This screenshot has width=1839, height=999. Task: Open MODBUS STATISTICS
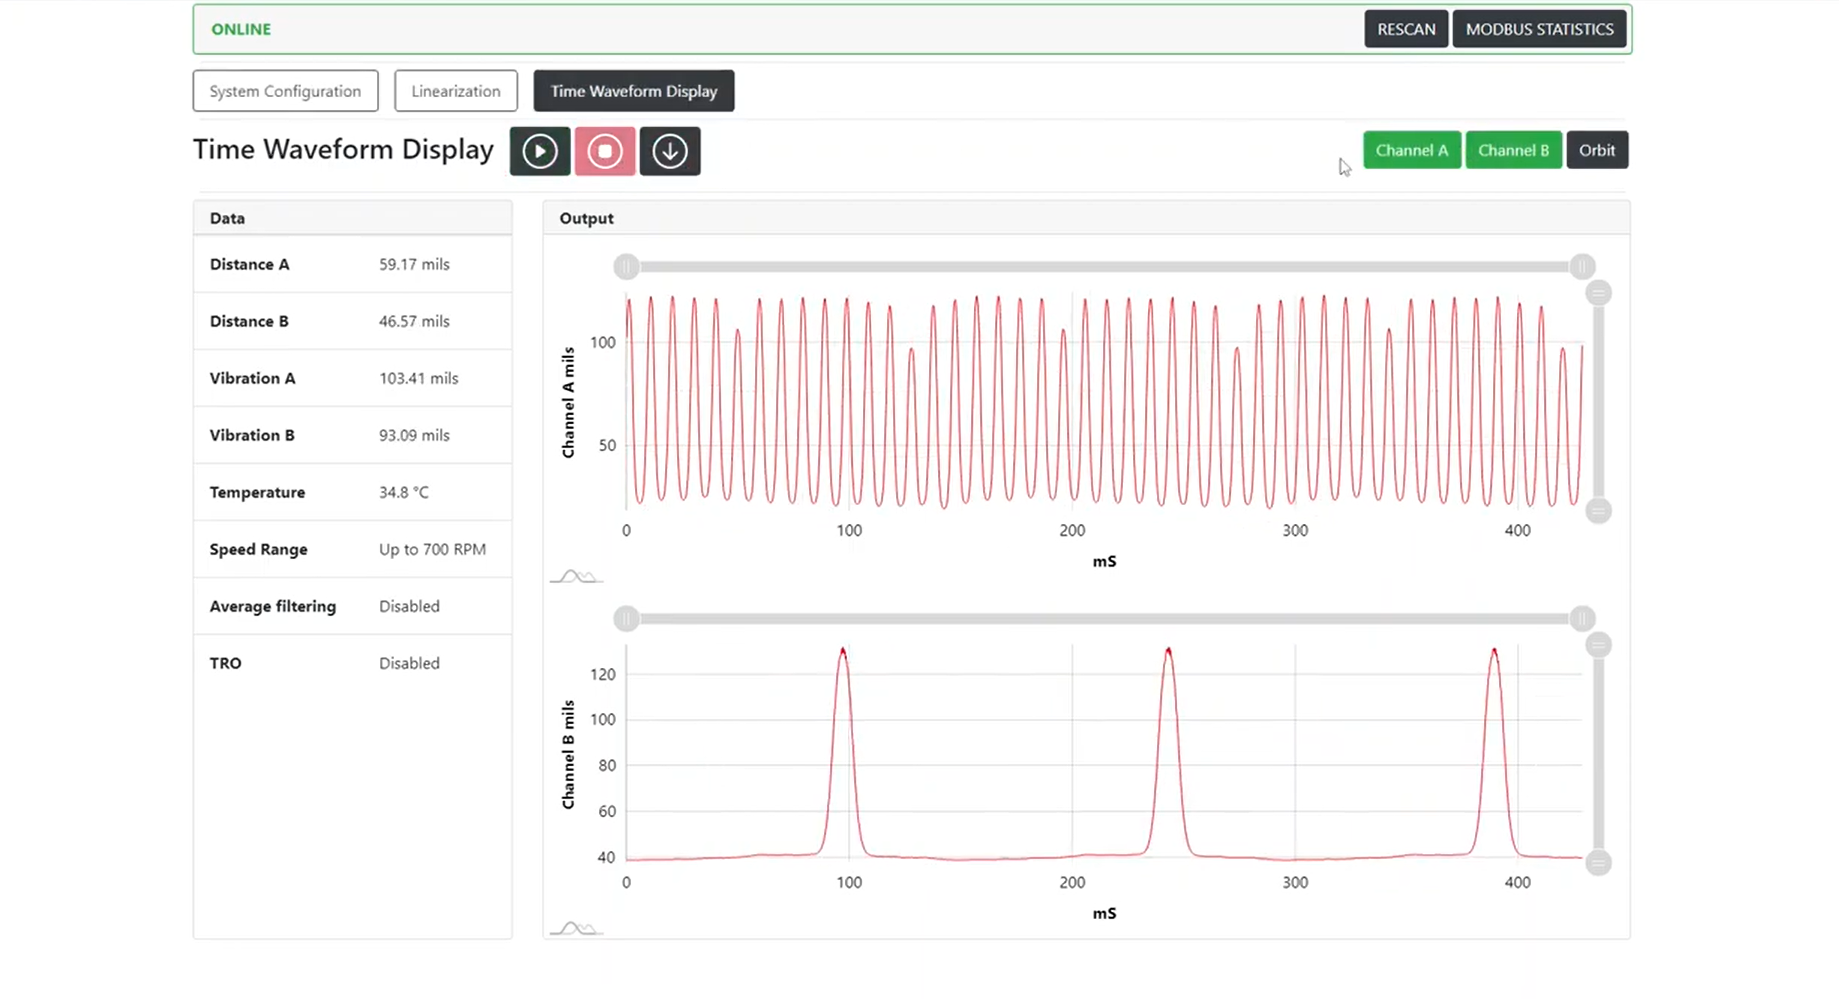point(1539,29)
